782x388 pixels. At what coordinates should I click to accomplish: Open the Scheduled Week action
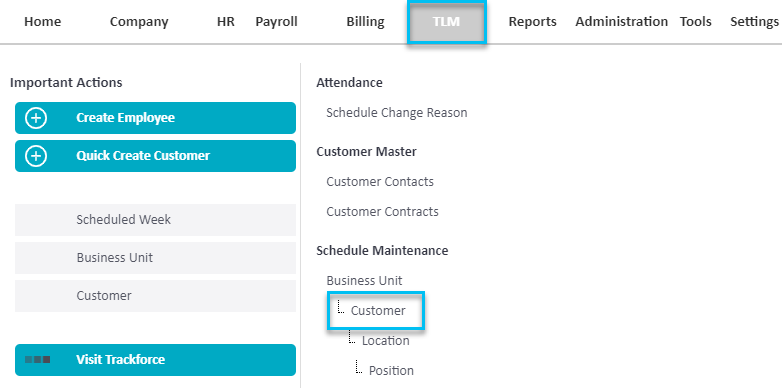[x=155, y=220]
